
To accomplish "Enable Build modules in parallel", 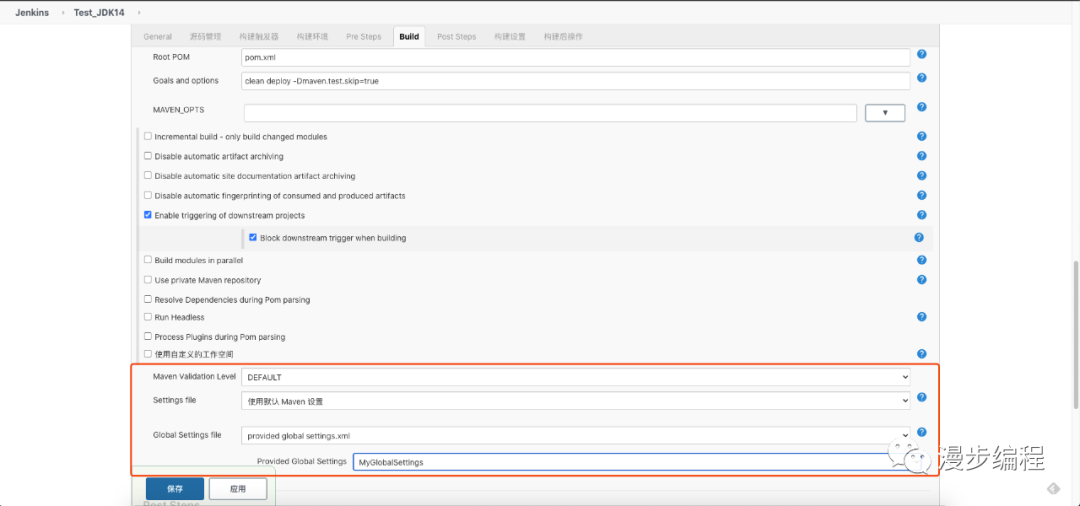I will [148, 260].
